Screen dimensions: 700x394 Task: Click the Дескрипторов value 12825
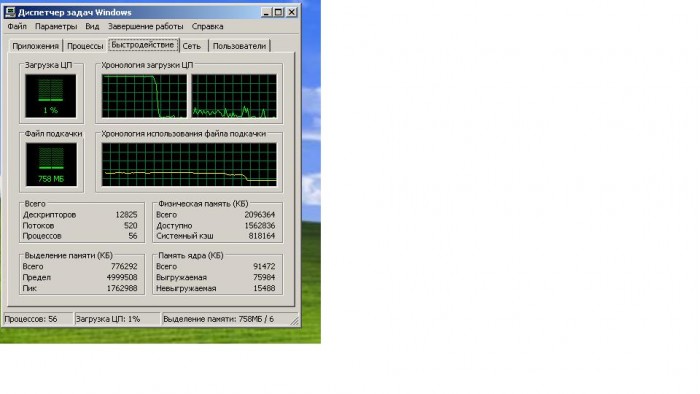126,215
